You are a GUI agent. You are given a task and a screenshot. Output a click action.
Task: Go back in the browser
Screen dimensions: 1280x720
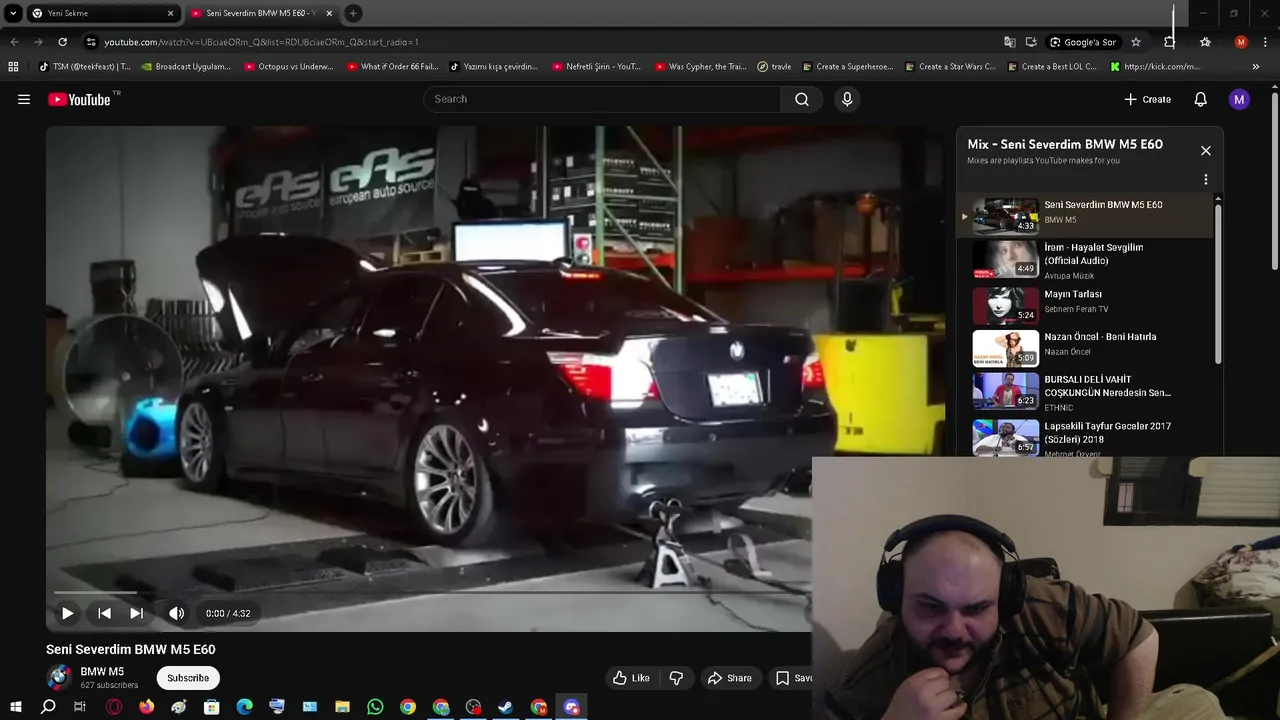pos(14,42)
